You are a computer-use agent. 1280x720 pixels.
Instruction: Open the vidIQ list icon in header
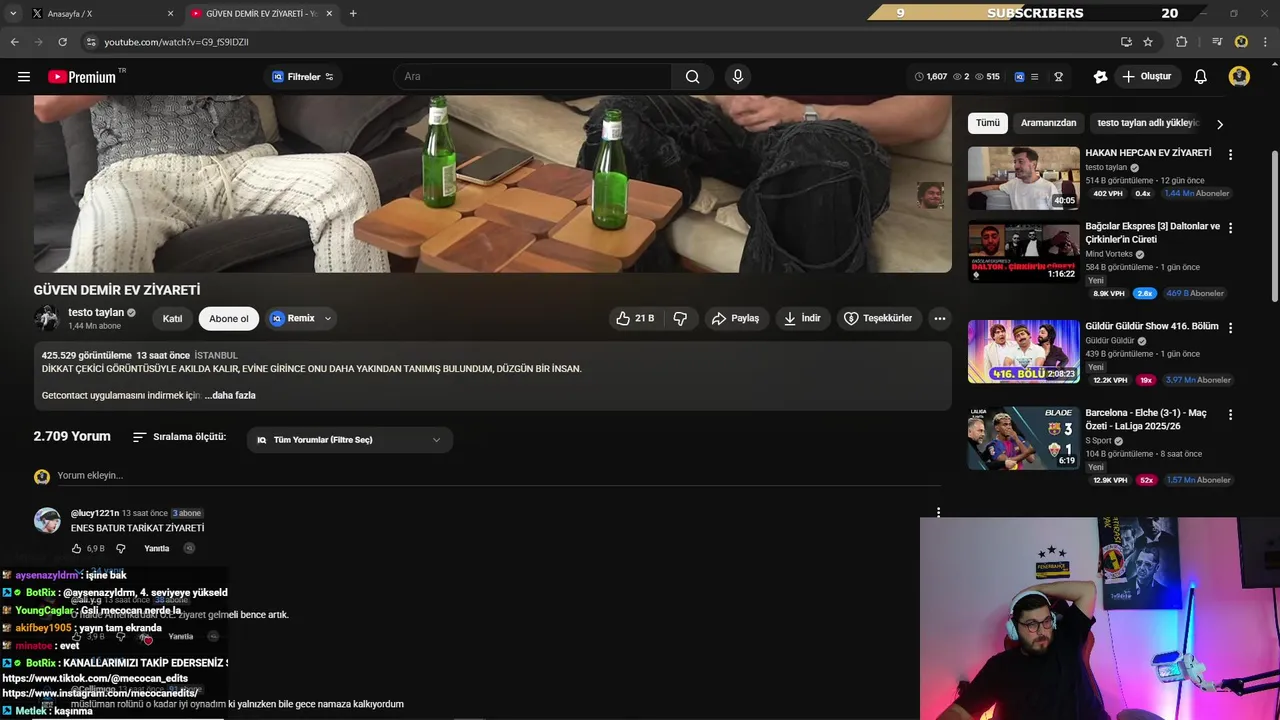coord(1034,77)
